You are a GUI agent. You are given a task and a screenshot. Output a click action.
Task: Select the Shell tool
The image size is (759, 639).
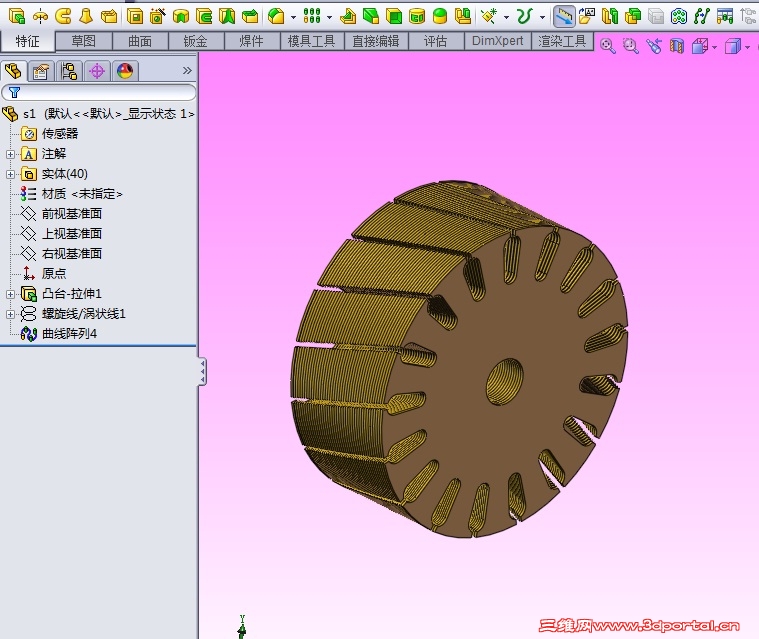click(x=394, y=16)
